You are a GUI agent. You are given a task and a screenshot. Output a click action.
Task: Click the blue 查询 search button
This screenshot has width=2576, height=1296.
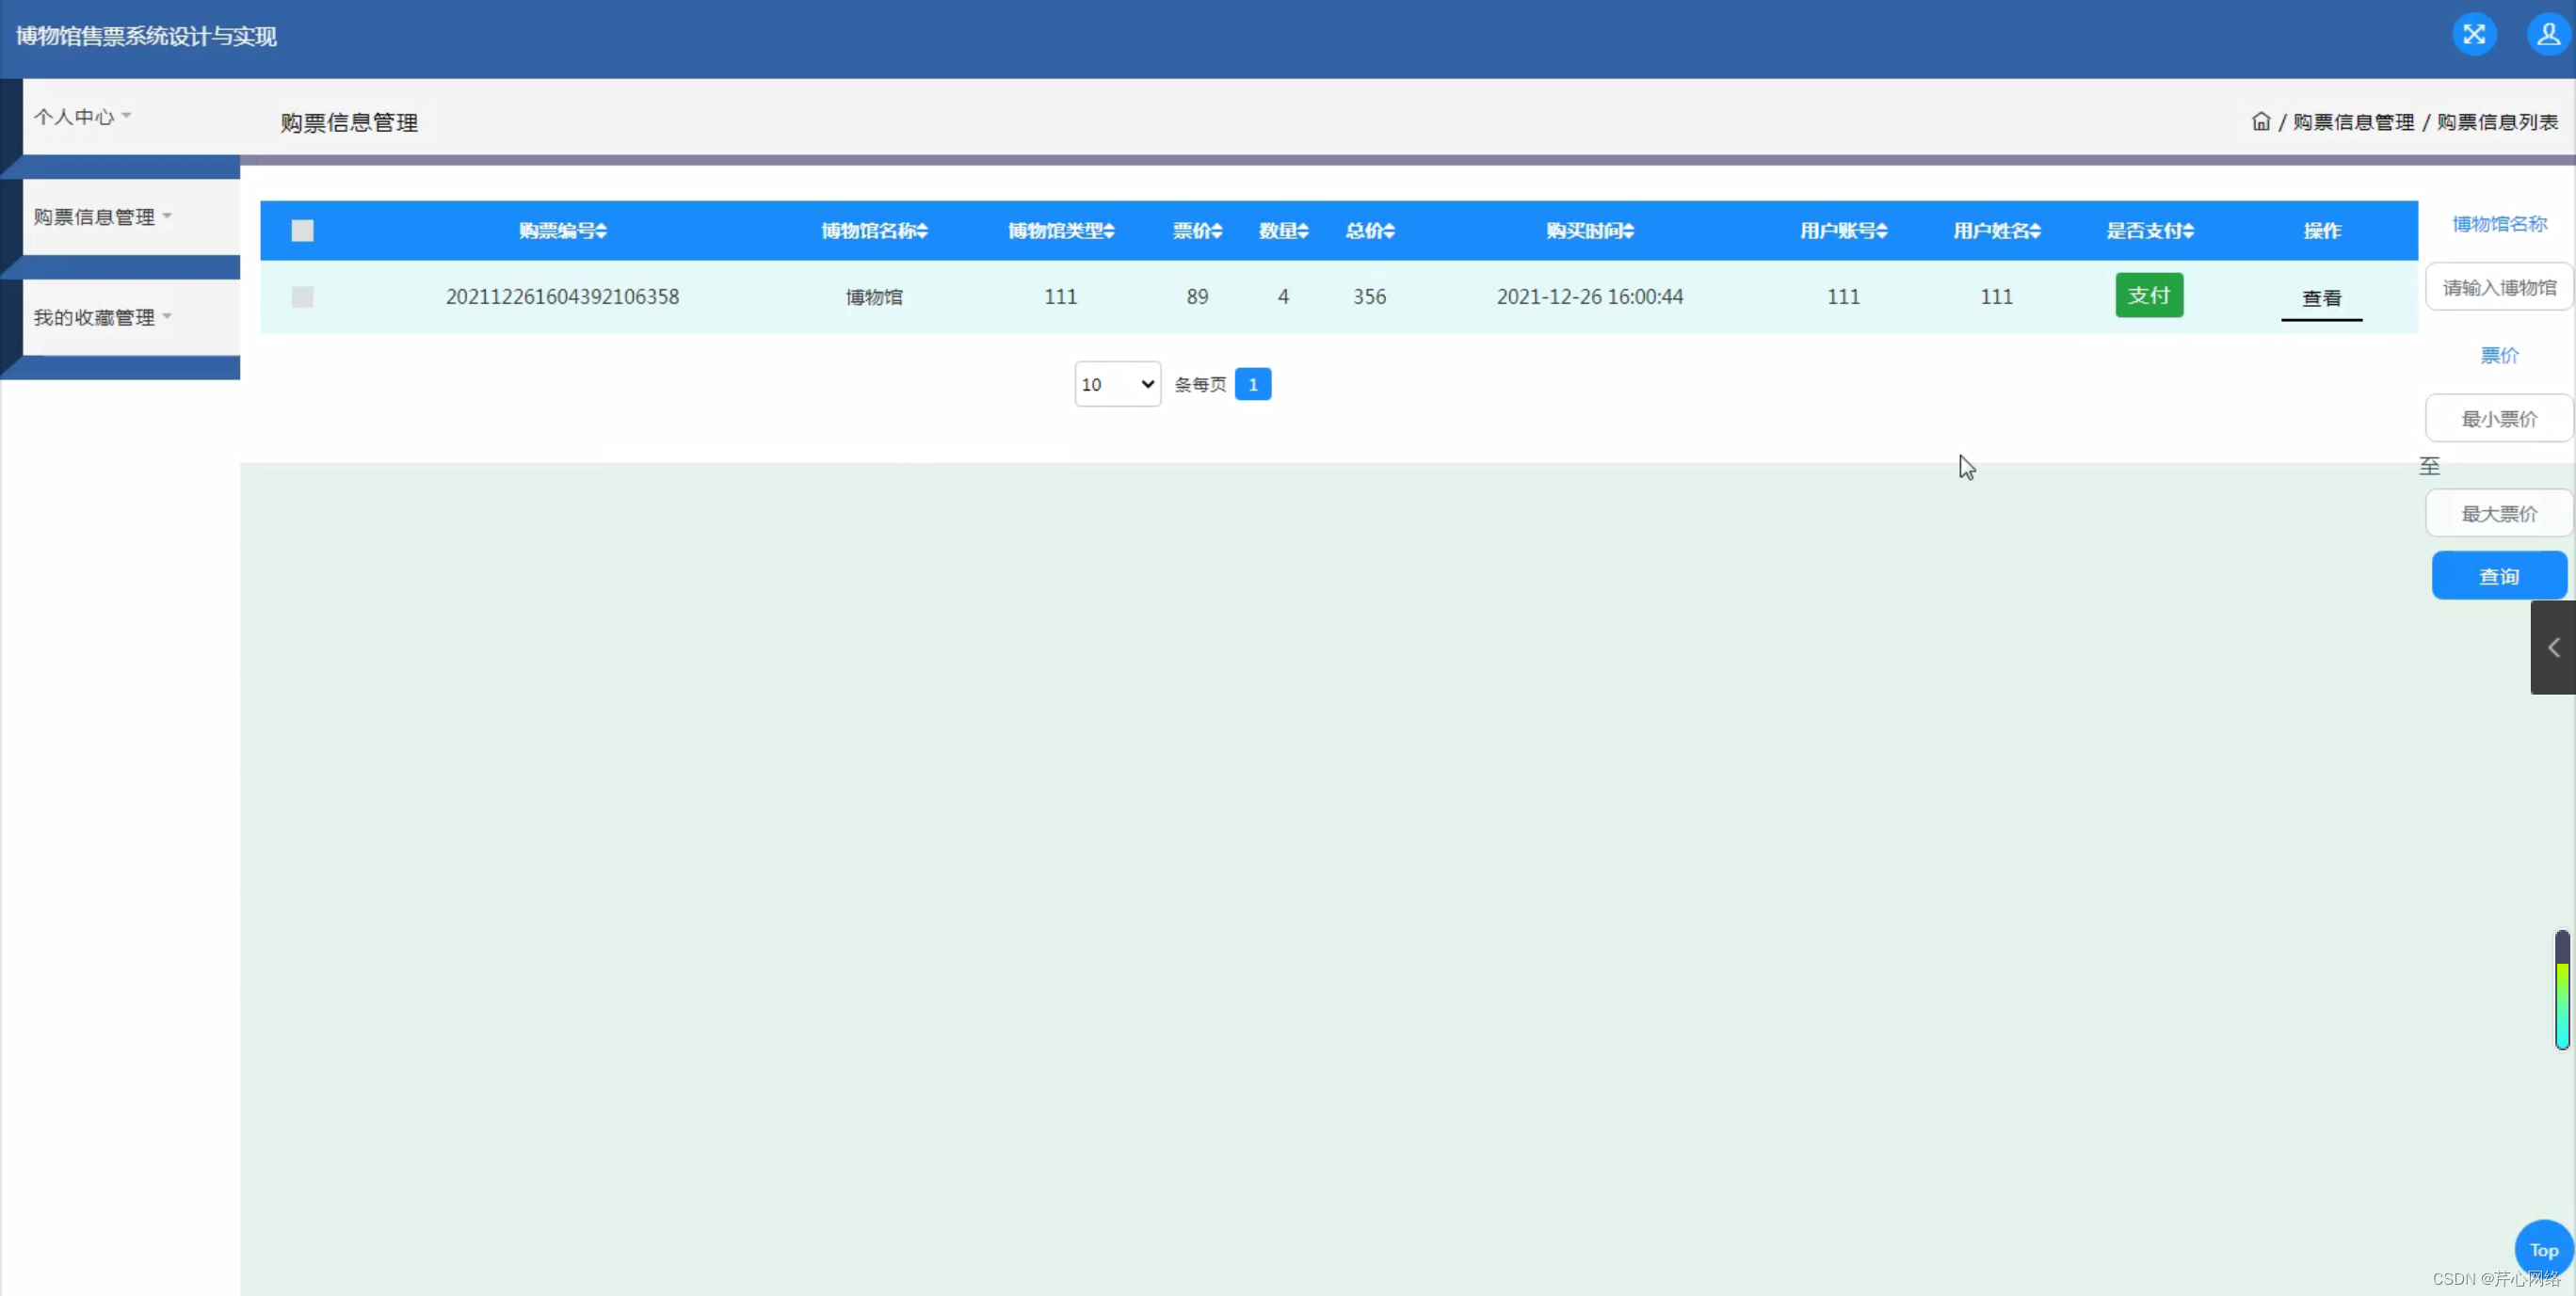pyautogui.click(x=2498, y=576)
